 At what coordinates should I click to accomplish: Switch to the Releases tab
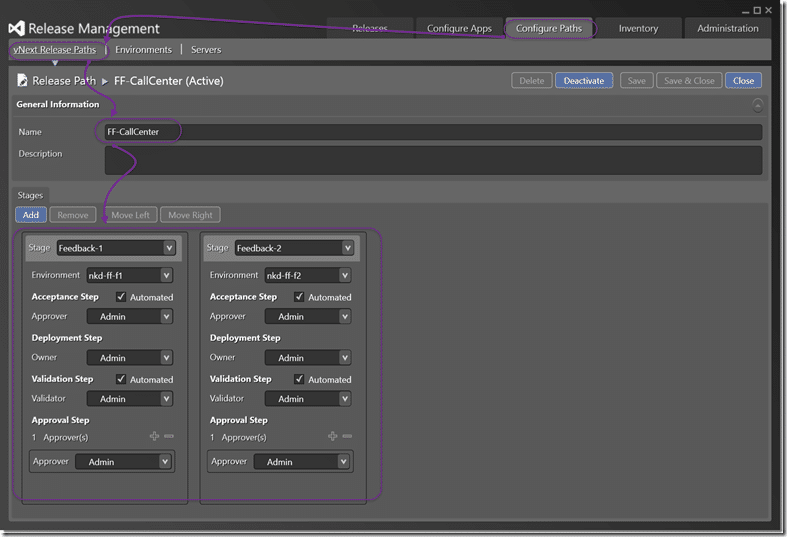370,28
